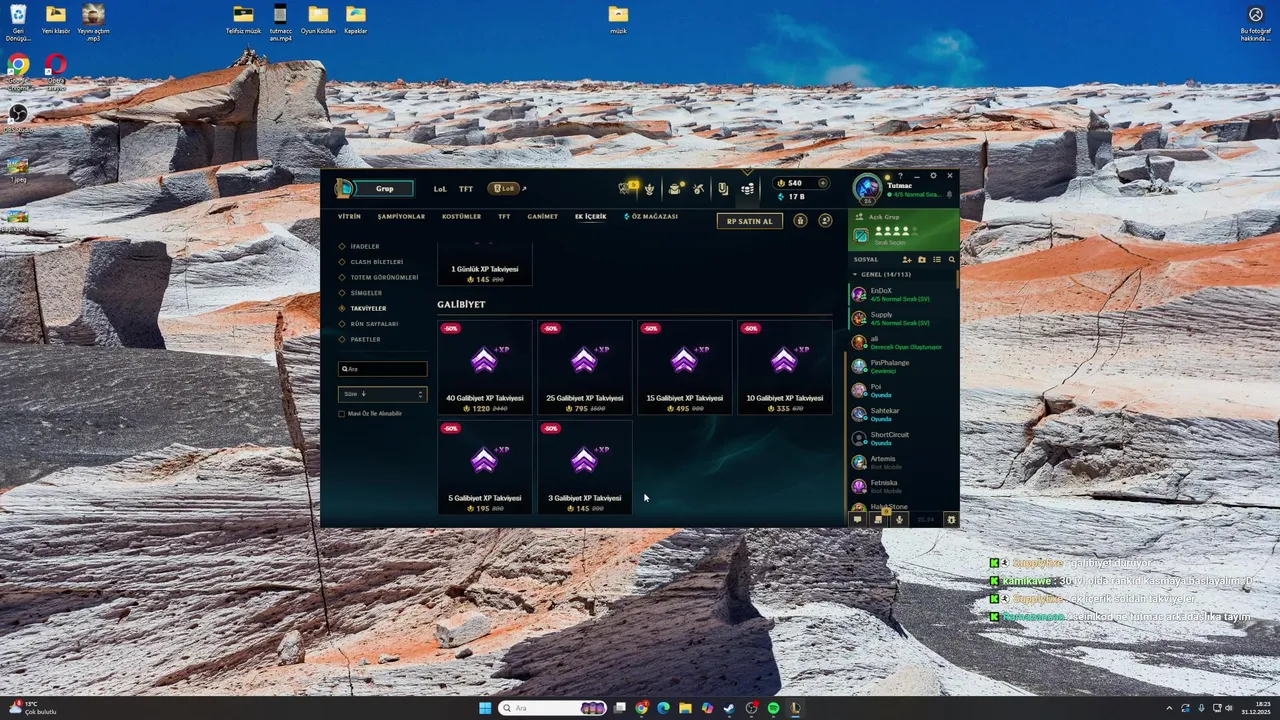Select the İFADELER sidebar category
This screenshot has width=1280, height=720.
[x=365, y=246]
